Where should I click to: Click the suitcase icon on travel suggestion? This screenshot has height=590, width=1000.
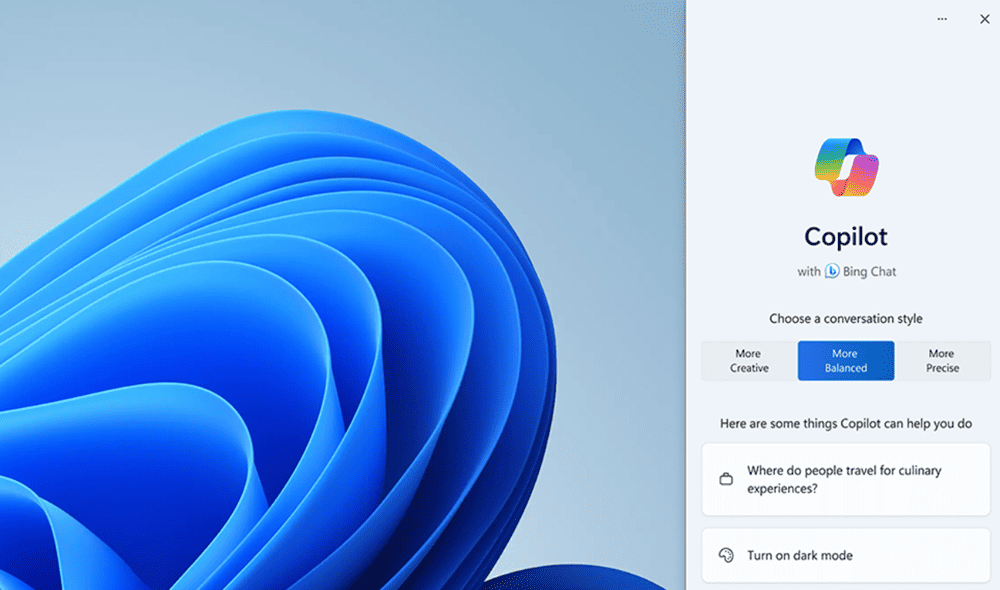click(726, 478)
